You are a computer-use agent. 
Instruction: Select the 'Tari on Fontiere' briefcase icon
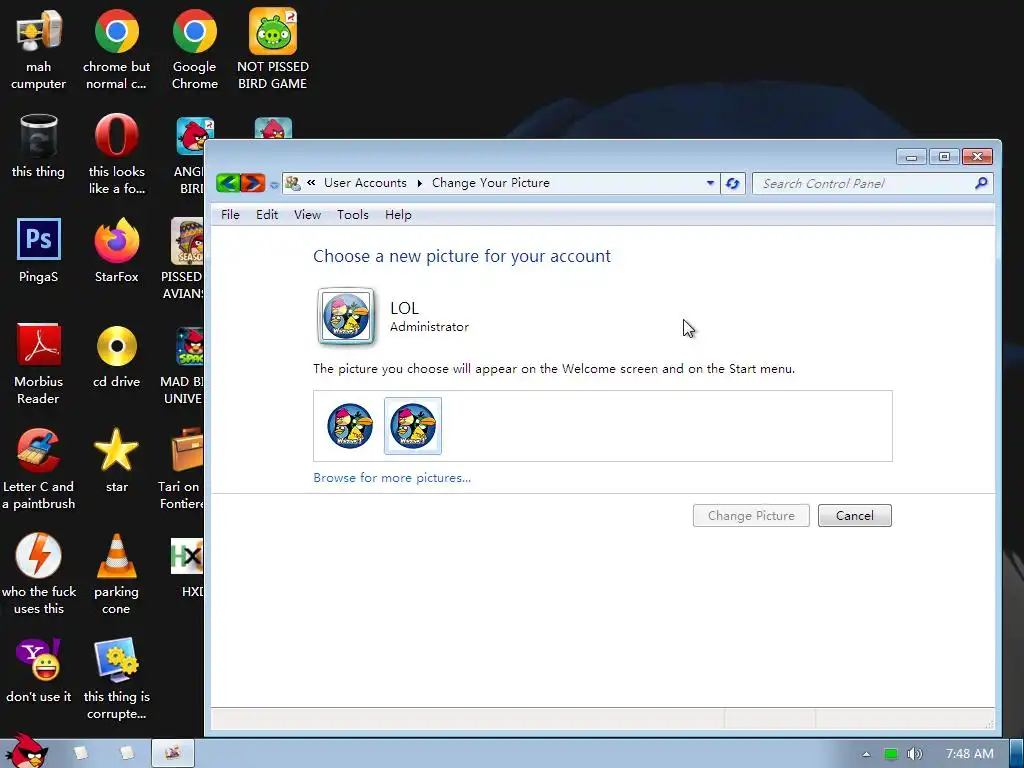pos(182,470)
